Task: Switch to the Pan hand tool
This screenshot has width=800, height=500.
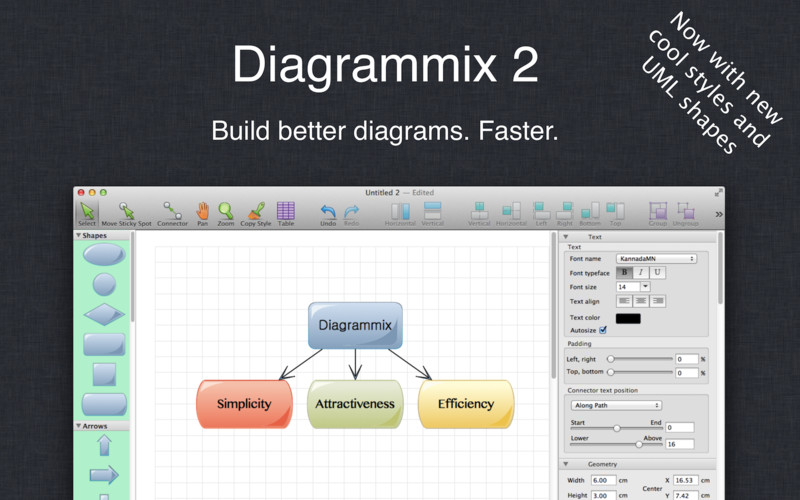Action: pos(203,214)
